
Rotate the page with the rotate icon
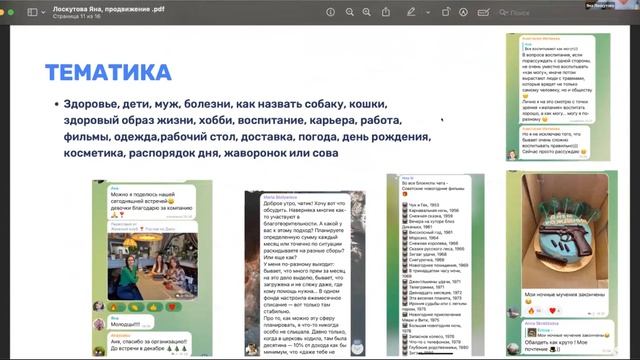[446, 12]
